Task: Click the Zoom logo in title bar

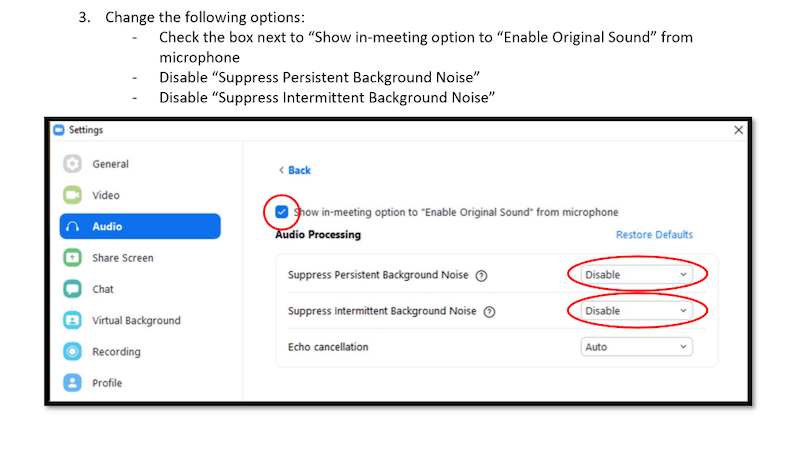Action: coord(59,130)
